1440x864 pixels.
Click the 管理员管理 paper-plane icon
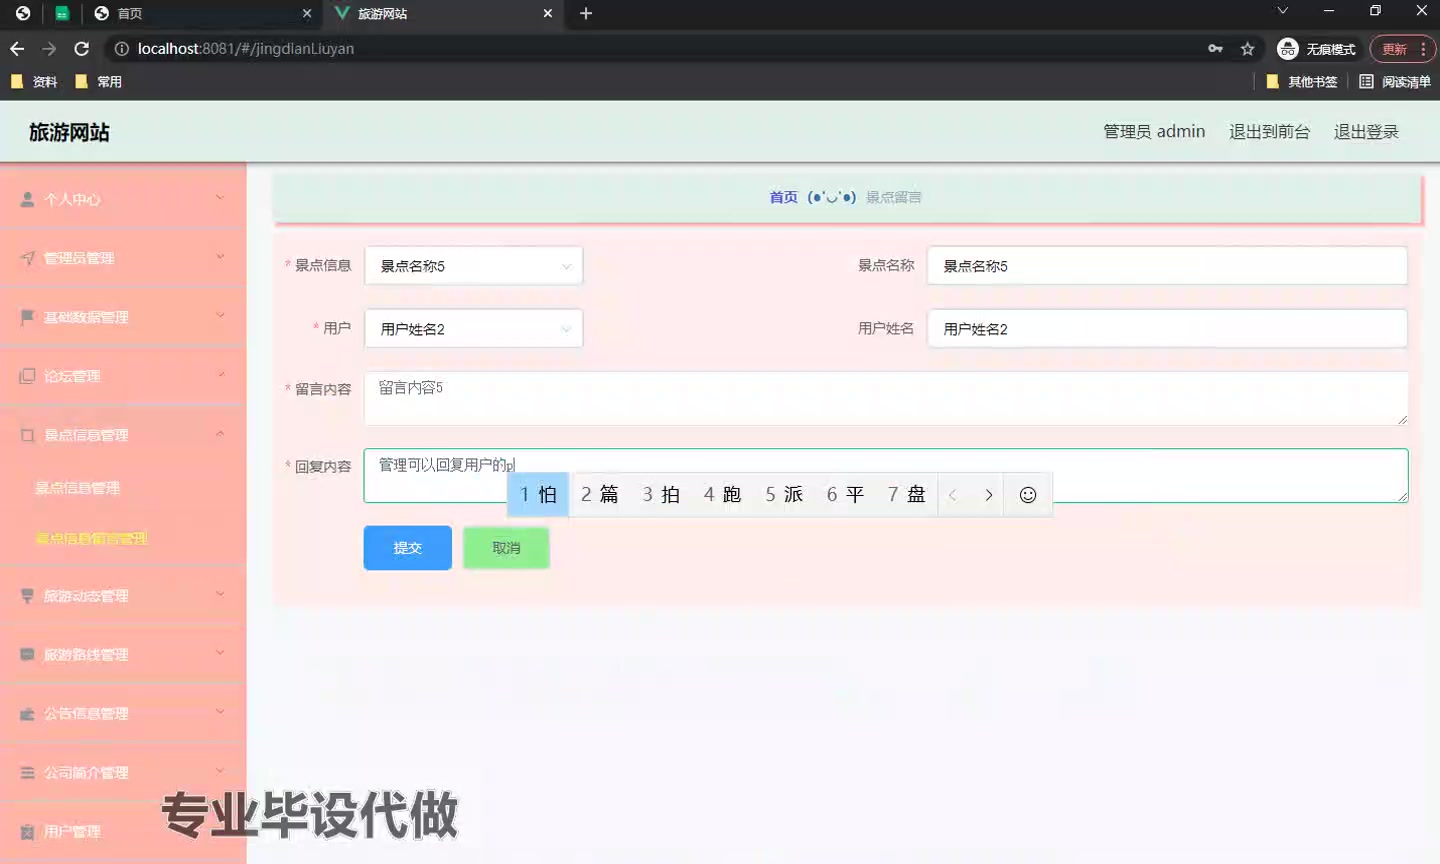click(x=27, y=258)
